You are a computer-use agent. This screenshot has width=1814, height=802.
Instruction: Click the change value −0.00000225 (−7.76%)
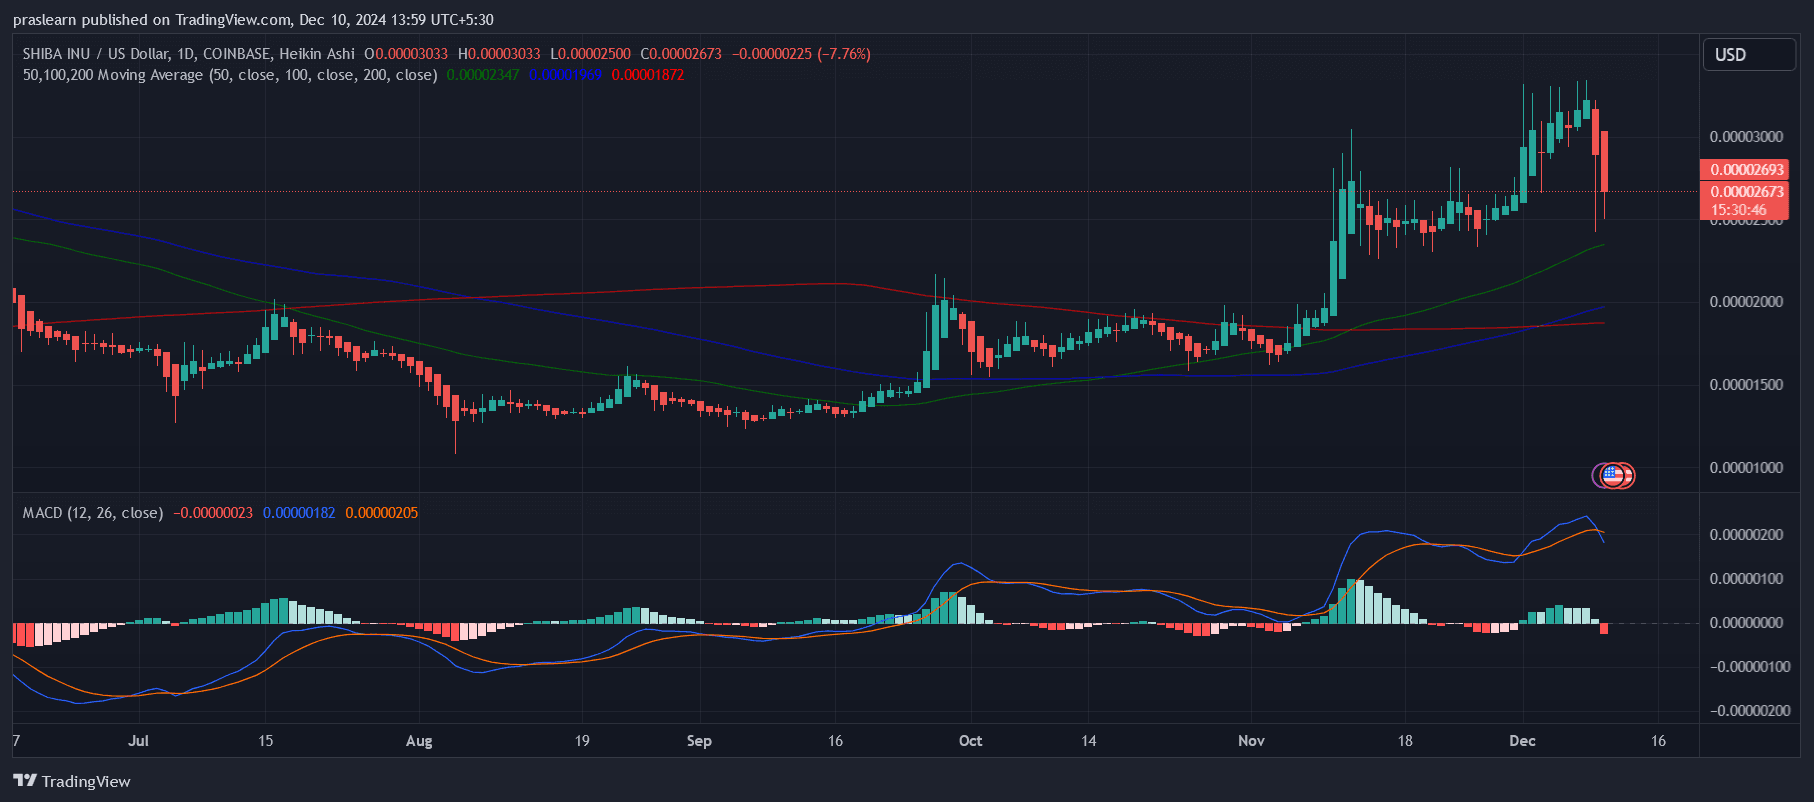(x=801, y=54)
